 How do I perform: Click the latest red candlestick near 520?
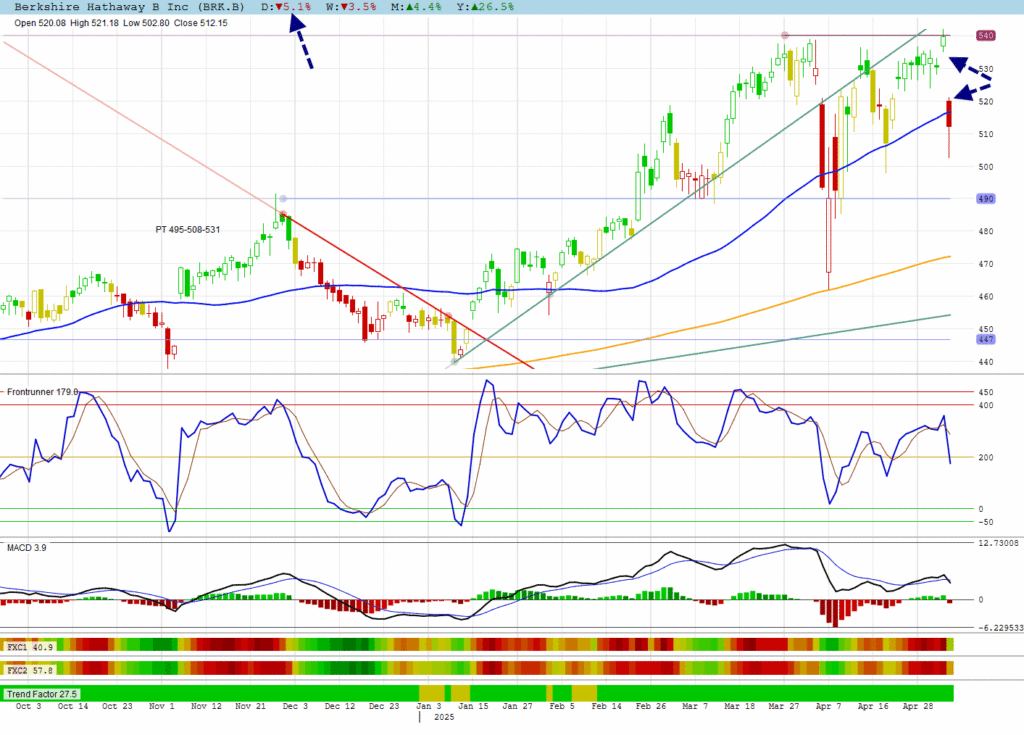[x=949, y=114]
